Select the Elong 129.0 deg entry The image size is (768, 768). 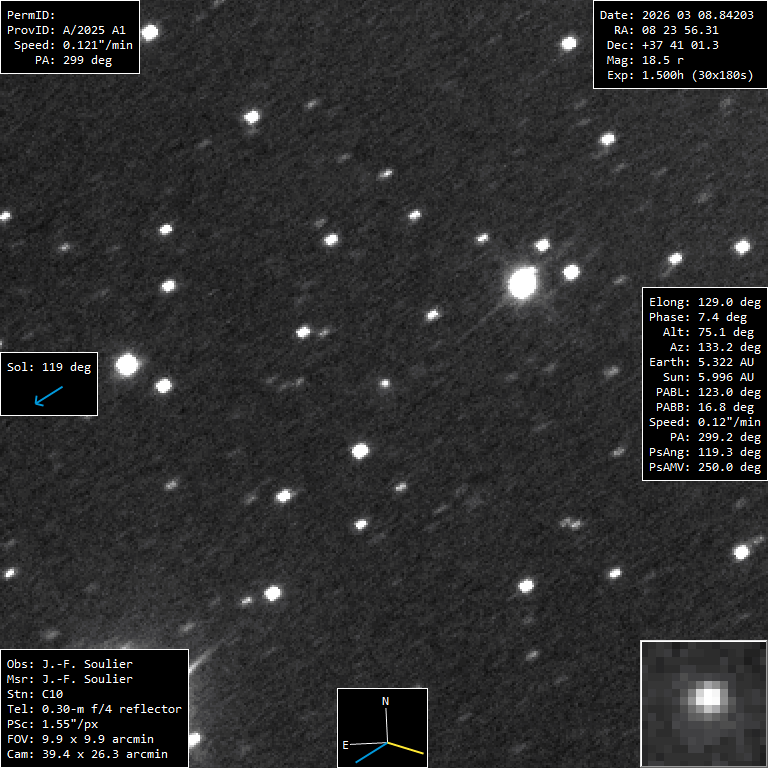coord(705,302)
